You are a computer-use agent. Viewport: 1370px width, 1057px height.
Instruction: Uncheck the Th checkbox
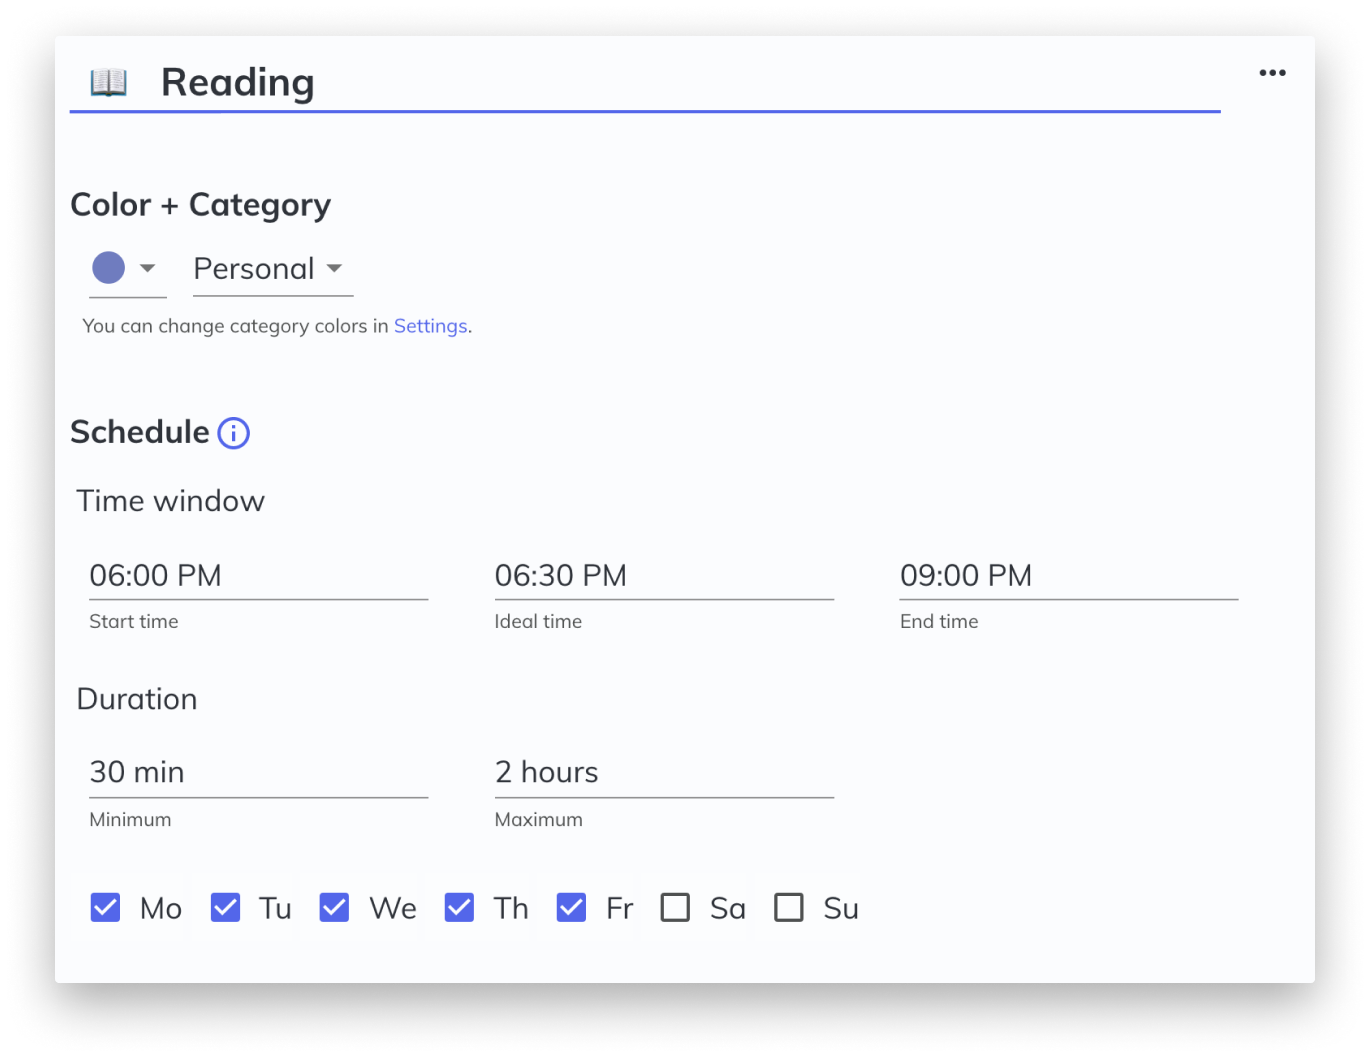459,908
